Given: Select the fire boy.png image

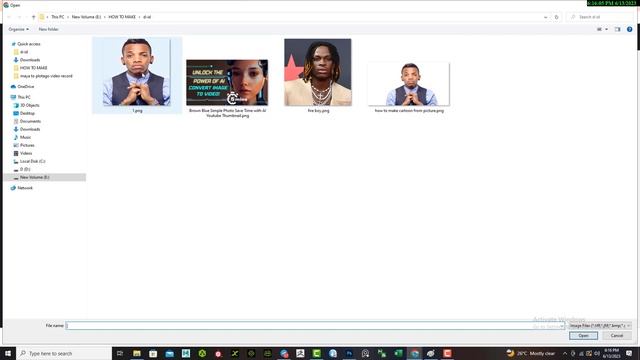Looking at the screenshot, I should 318,76.
